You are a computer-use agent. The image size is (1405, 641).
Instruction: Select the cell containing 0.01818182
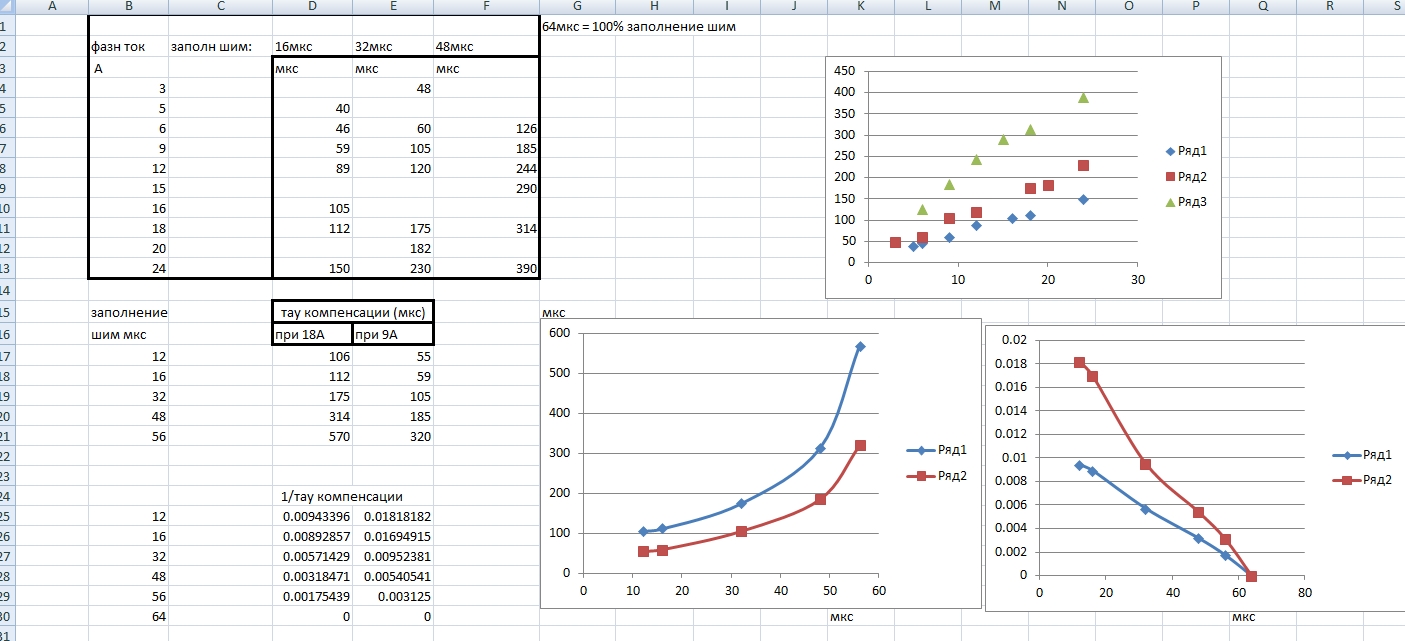[393, 516]
